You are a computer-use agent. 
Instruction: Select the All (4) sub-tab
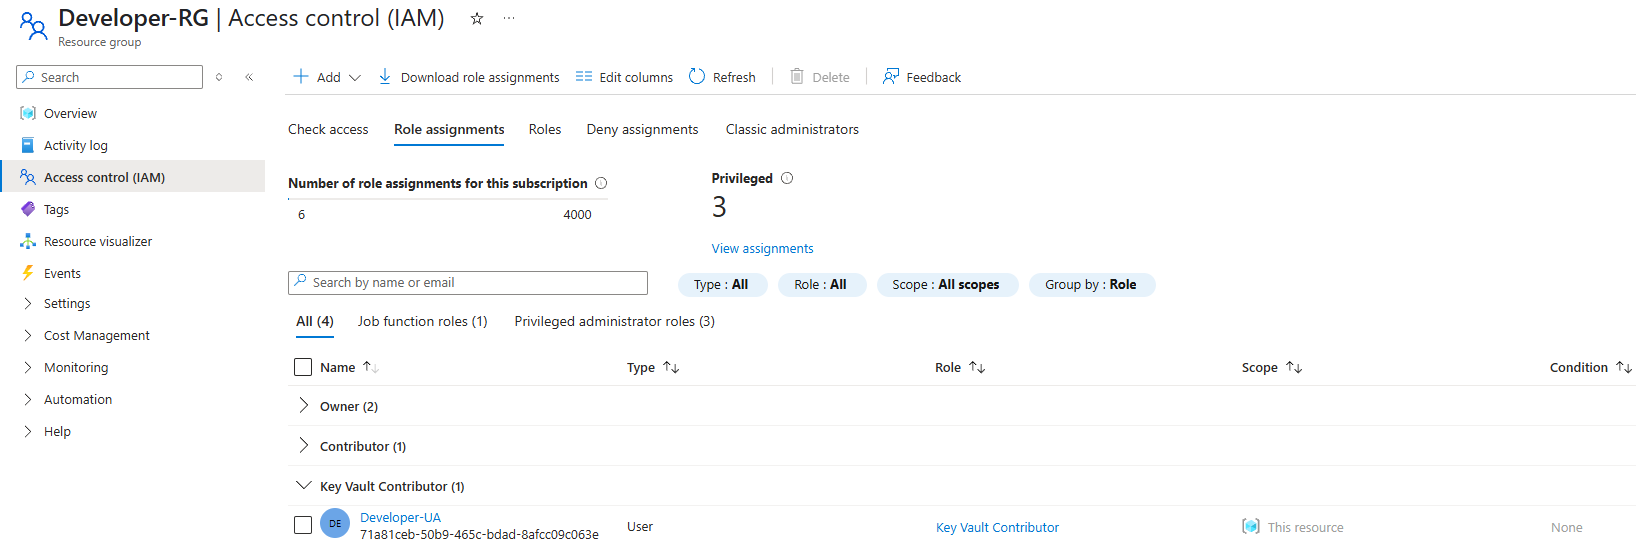click(x=315, y=321)
